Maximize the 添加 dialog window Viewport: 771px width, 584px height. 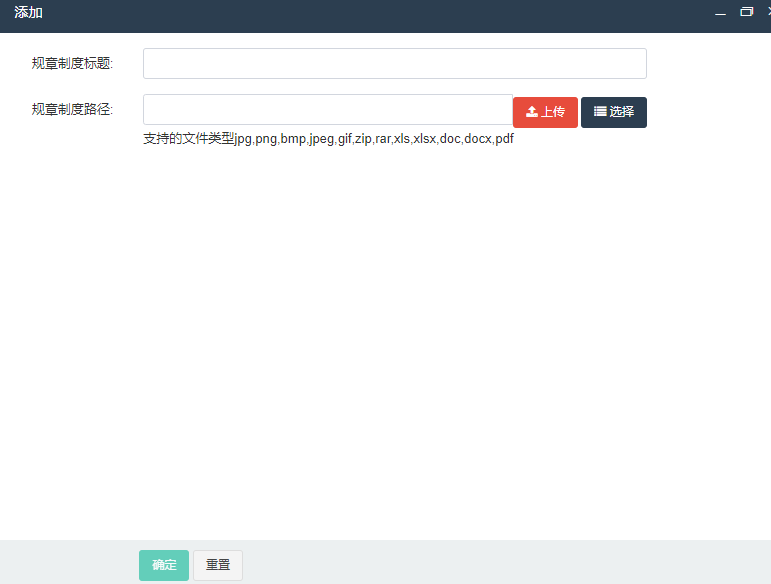click(x=746, y=12)
